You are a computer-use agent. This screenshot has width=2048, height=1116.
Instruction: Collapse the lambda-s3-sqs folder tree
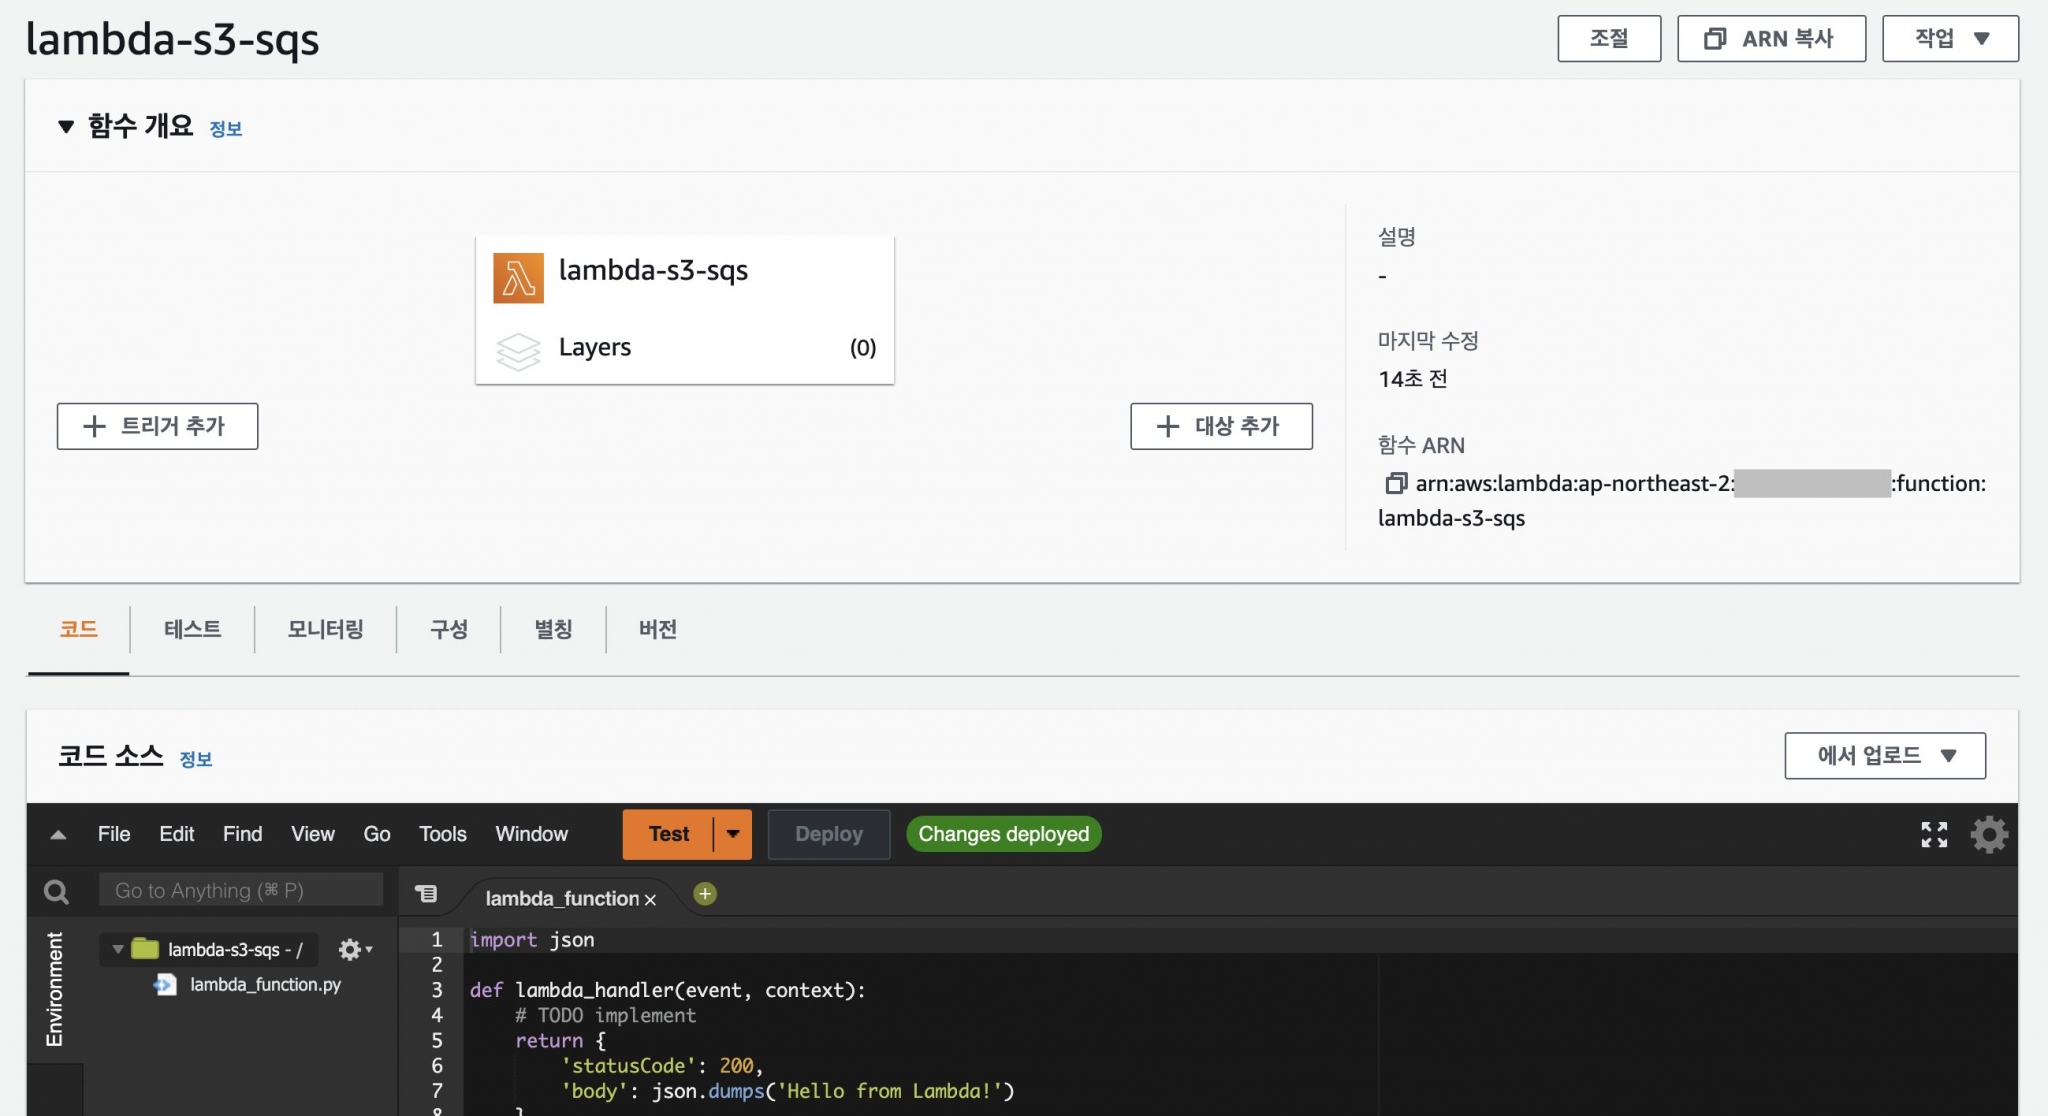pos(118,949)
